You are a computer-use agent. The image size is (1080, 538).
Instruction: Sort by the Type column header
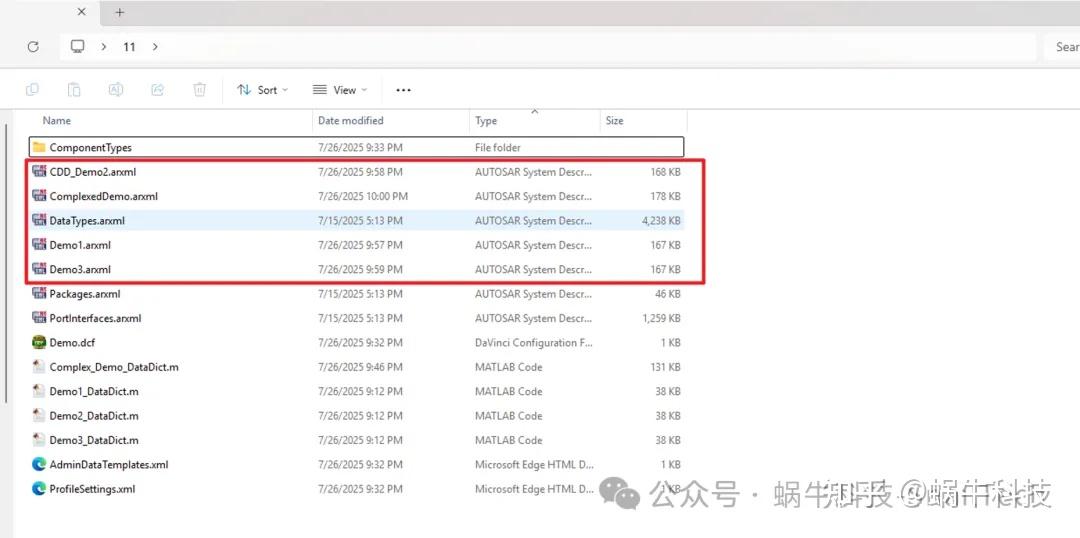[486, 121]
